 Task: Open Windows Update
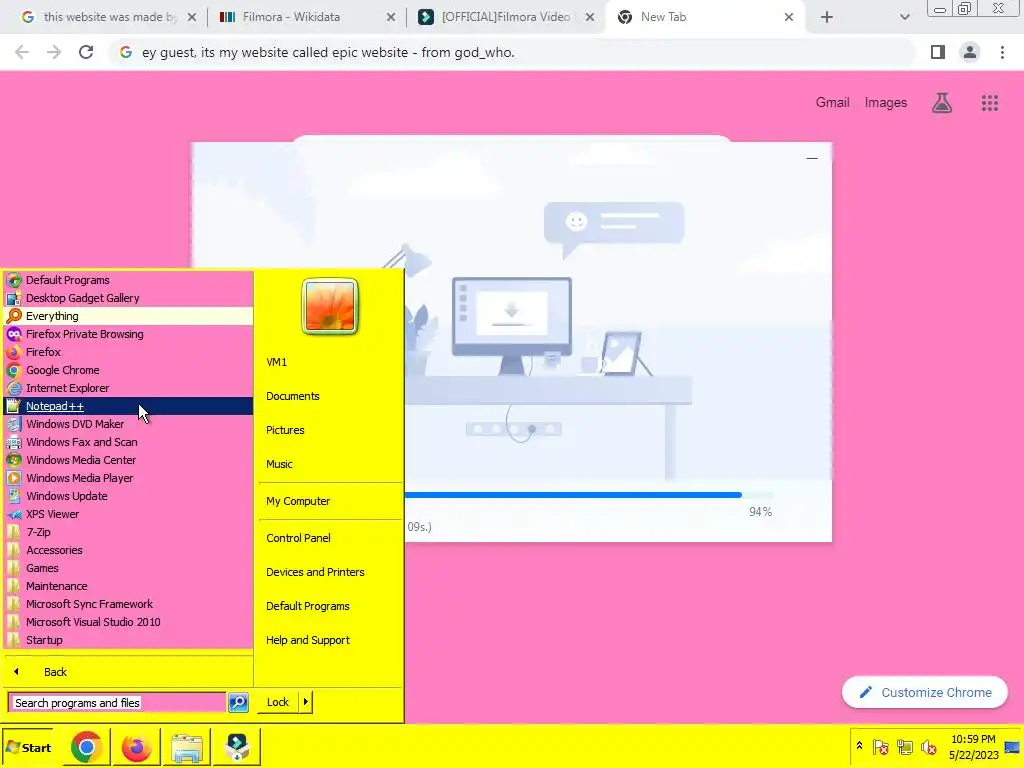128,496
